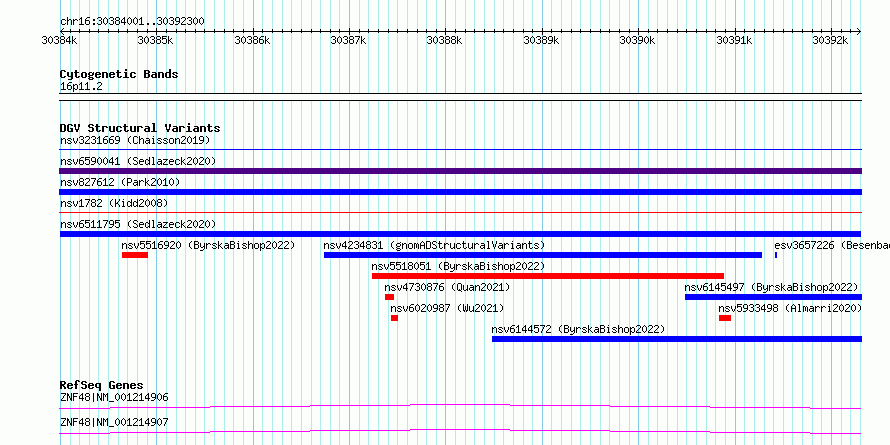
Task: Click the RefSeq Genes track title
Action: click(102, 385)
